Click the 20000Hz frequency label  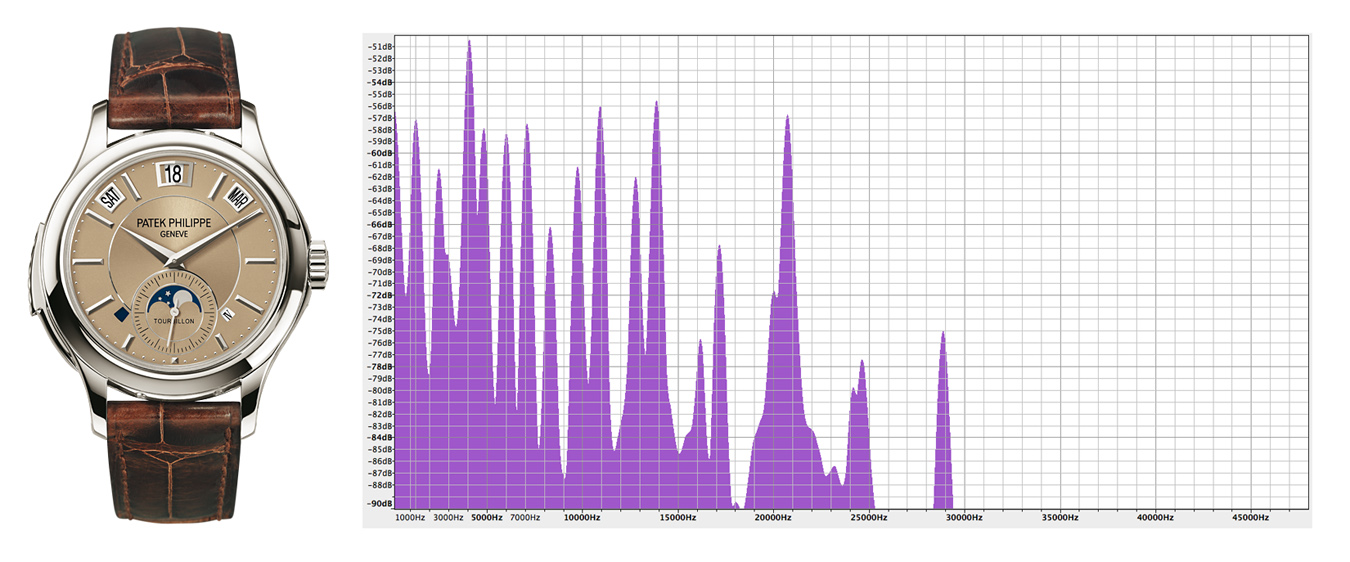tap(772, 518)
